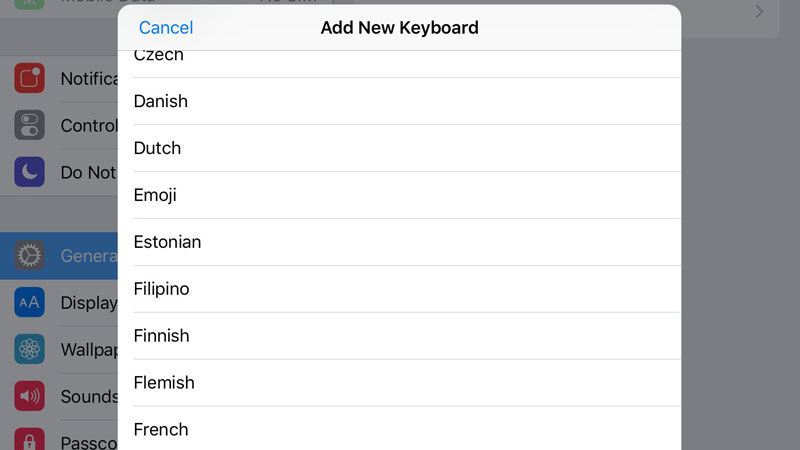Tap the Notifications icon in sidebar
Viewport: 800px width, 450px height.
tap(30, 78)
